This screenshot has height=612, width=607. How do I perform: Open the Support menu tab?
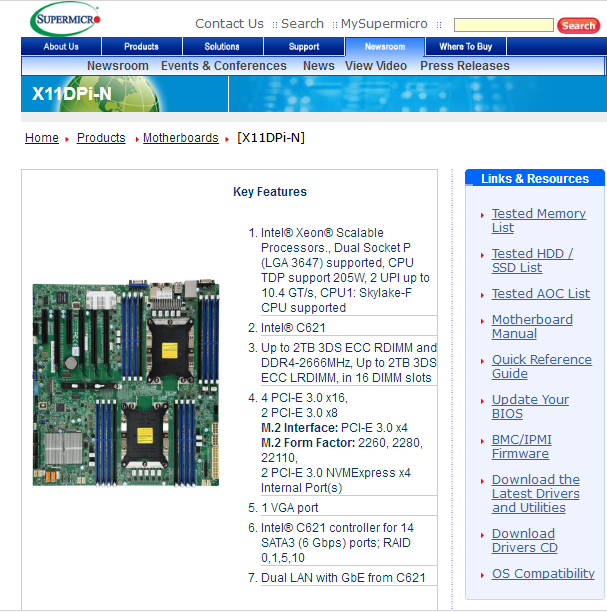[x=304, y=46]
